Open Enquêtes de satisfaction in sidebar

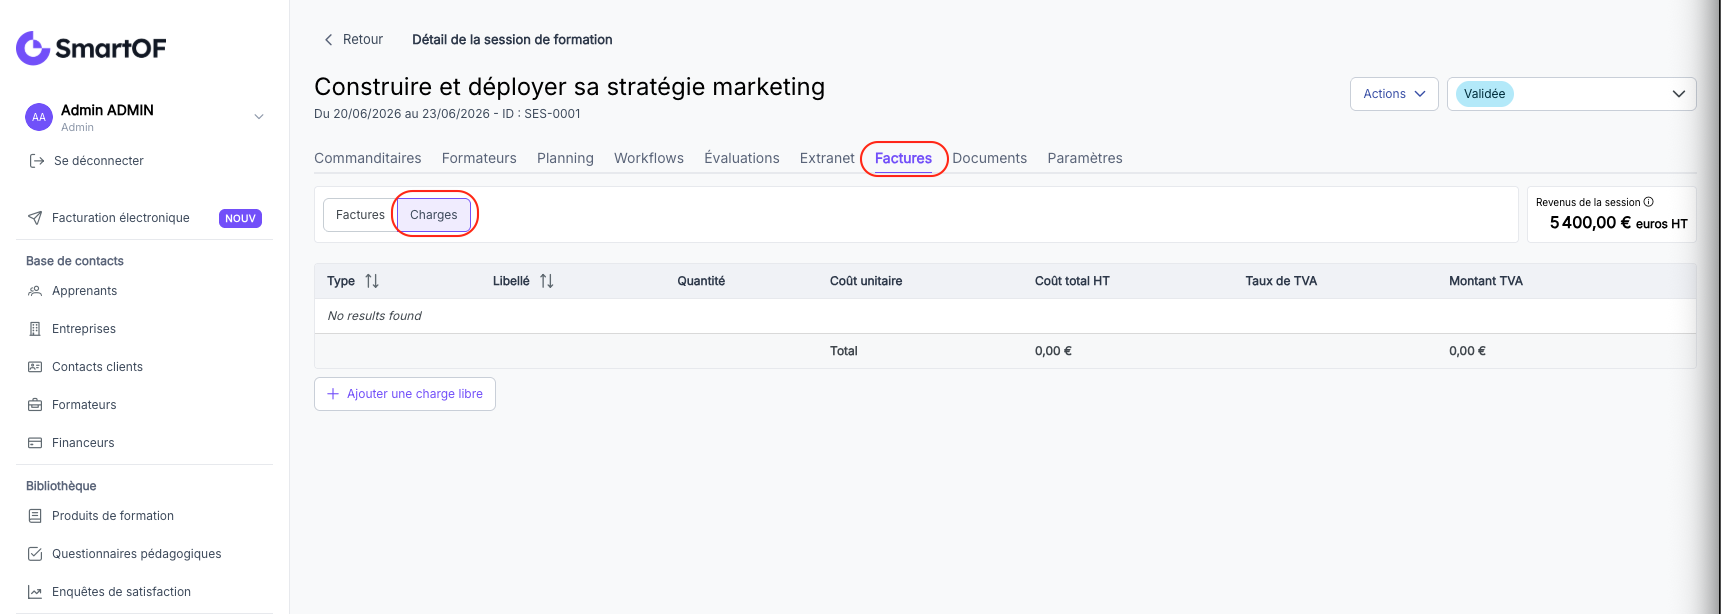[121, 592]
